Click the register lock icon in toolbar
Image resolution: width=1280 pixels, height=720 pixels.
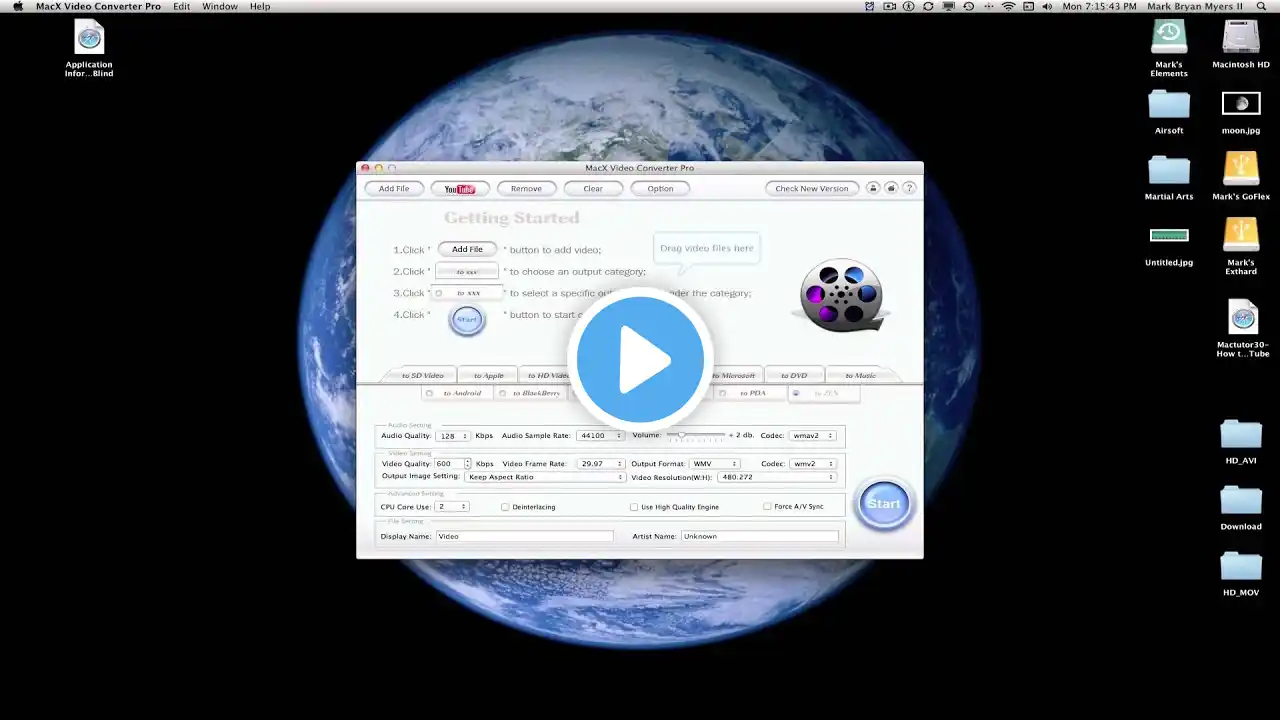tap(873, 188)
